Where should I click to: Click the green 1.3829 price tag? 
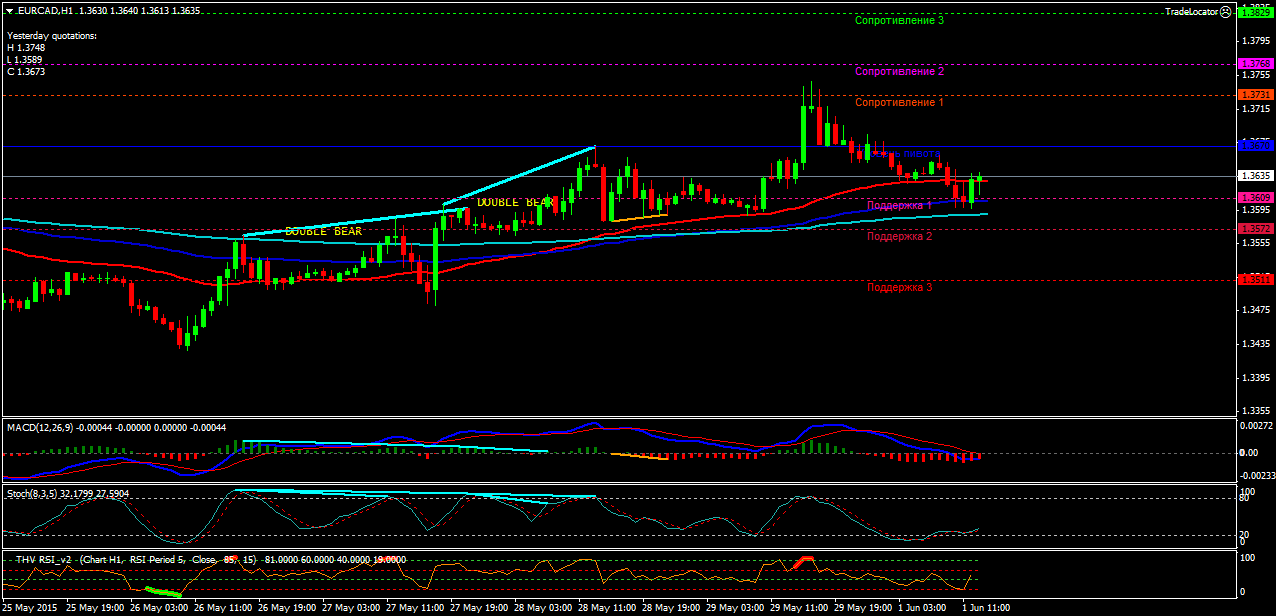click(1256, 12)
